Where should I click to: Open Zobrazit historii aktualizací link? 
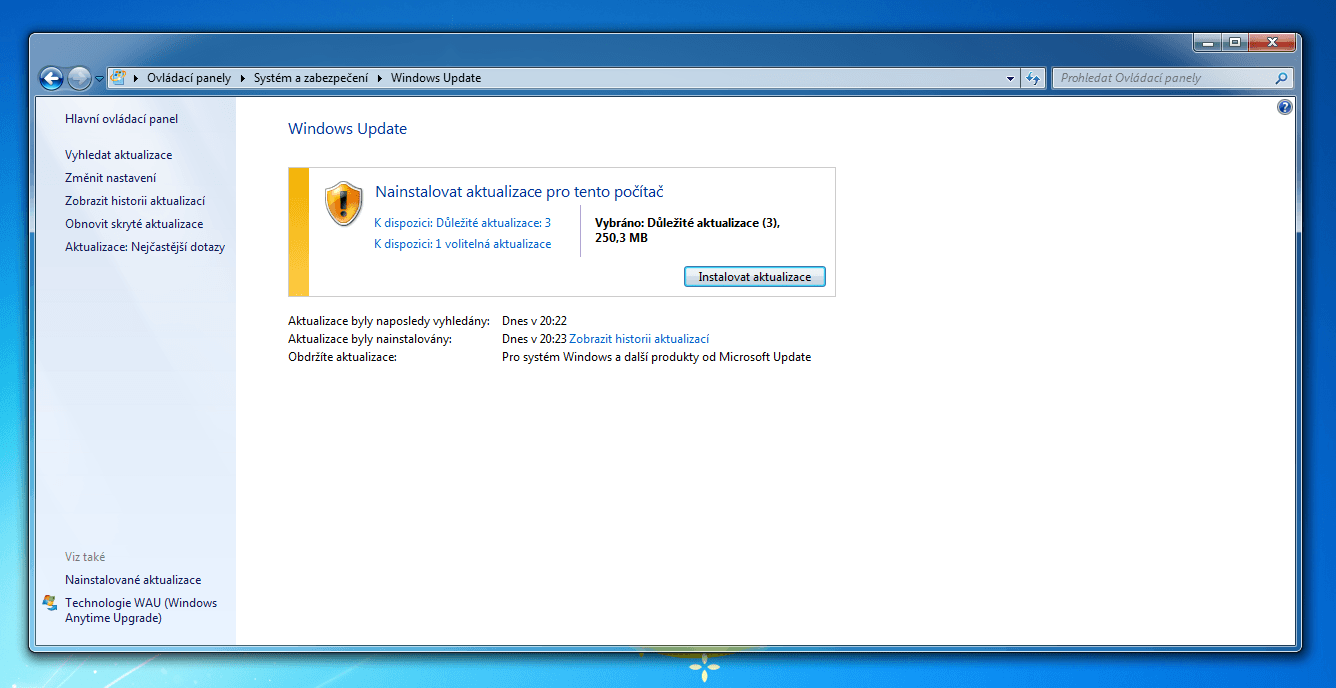(x=640, y=338)
